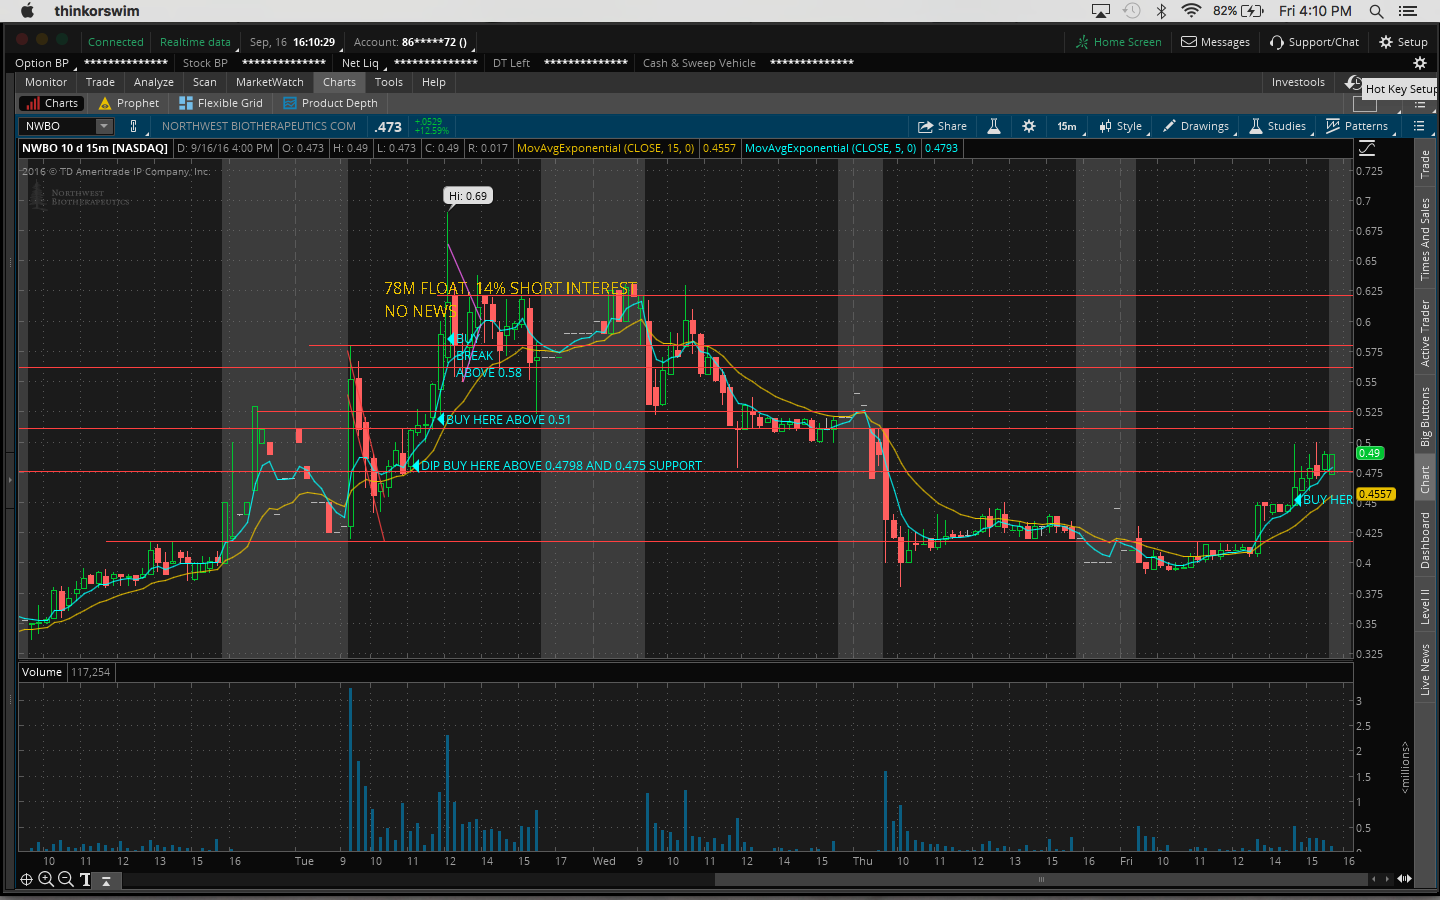Click the Home Screen button

[1119, 42]
